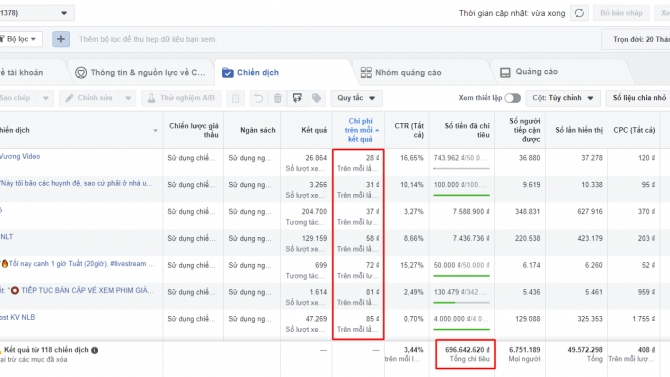Sort by Số lần hiển thị header
Viewport: 670px width, 377px height.
coord(579,130)
